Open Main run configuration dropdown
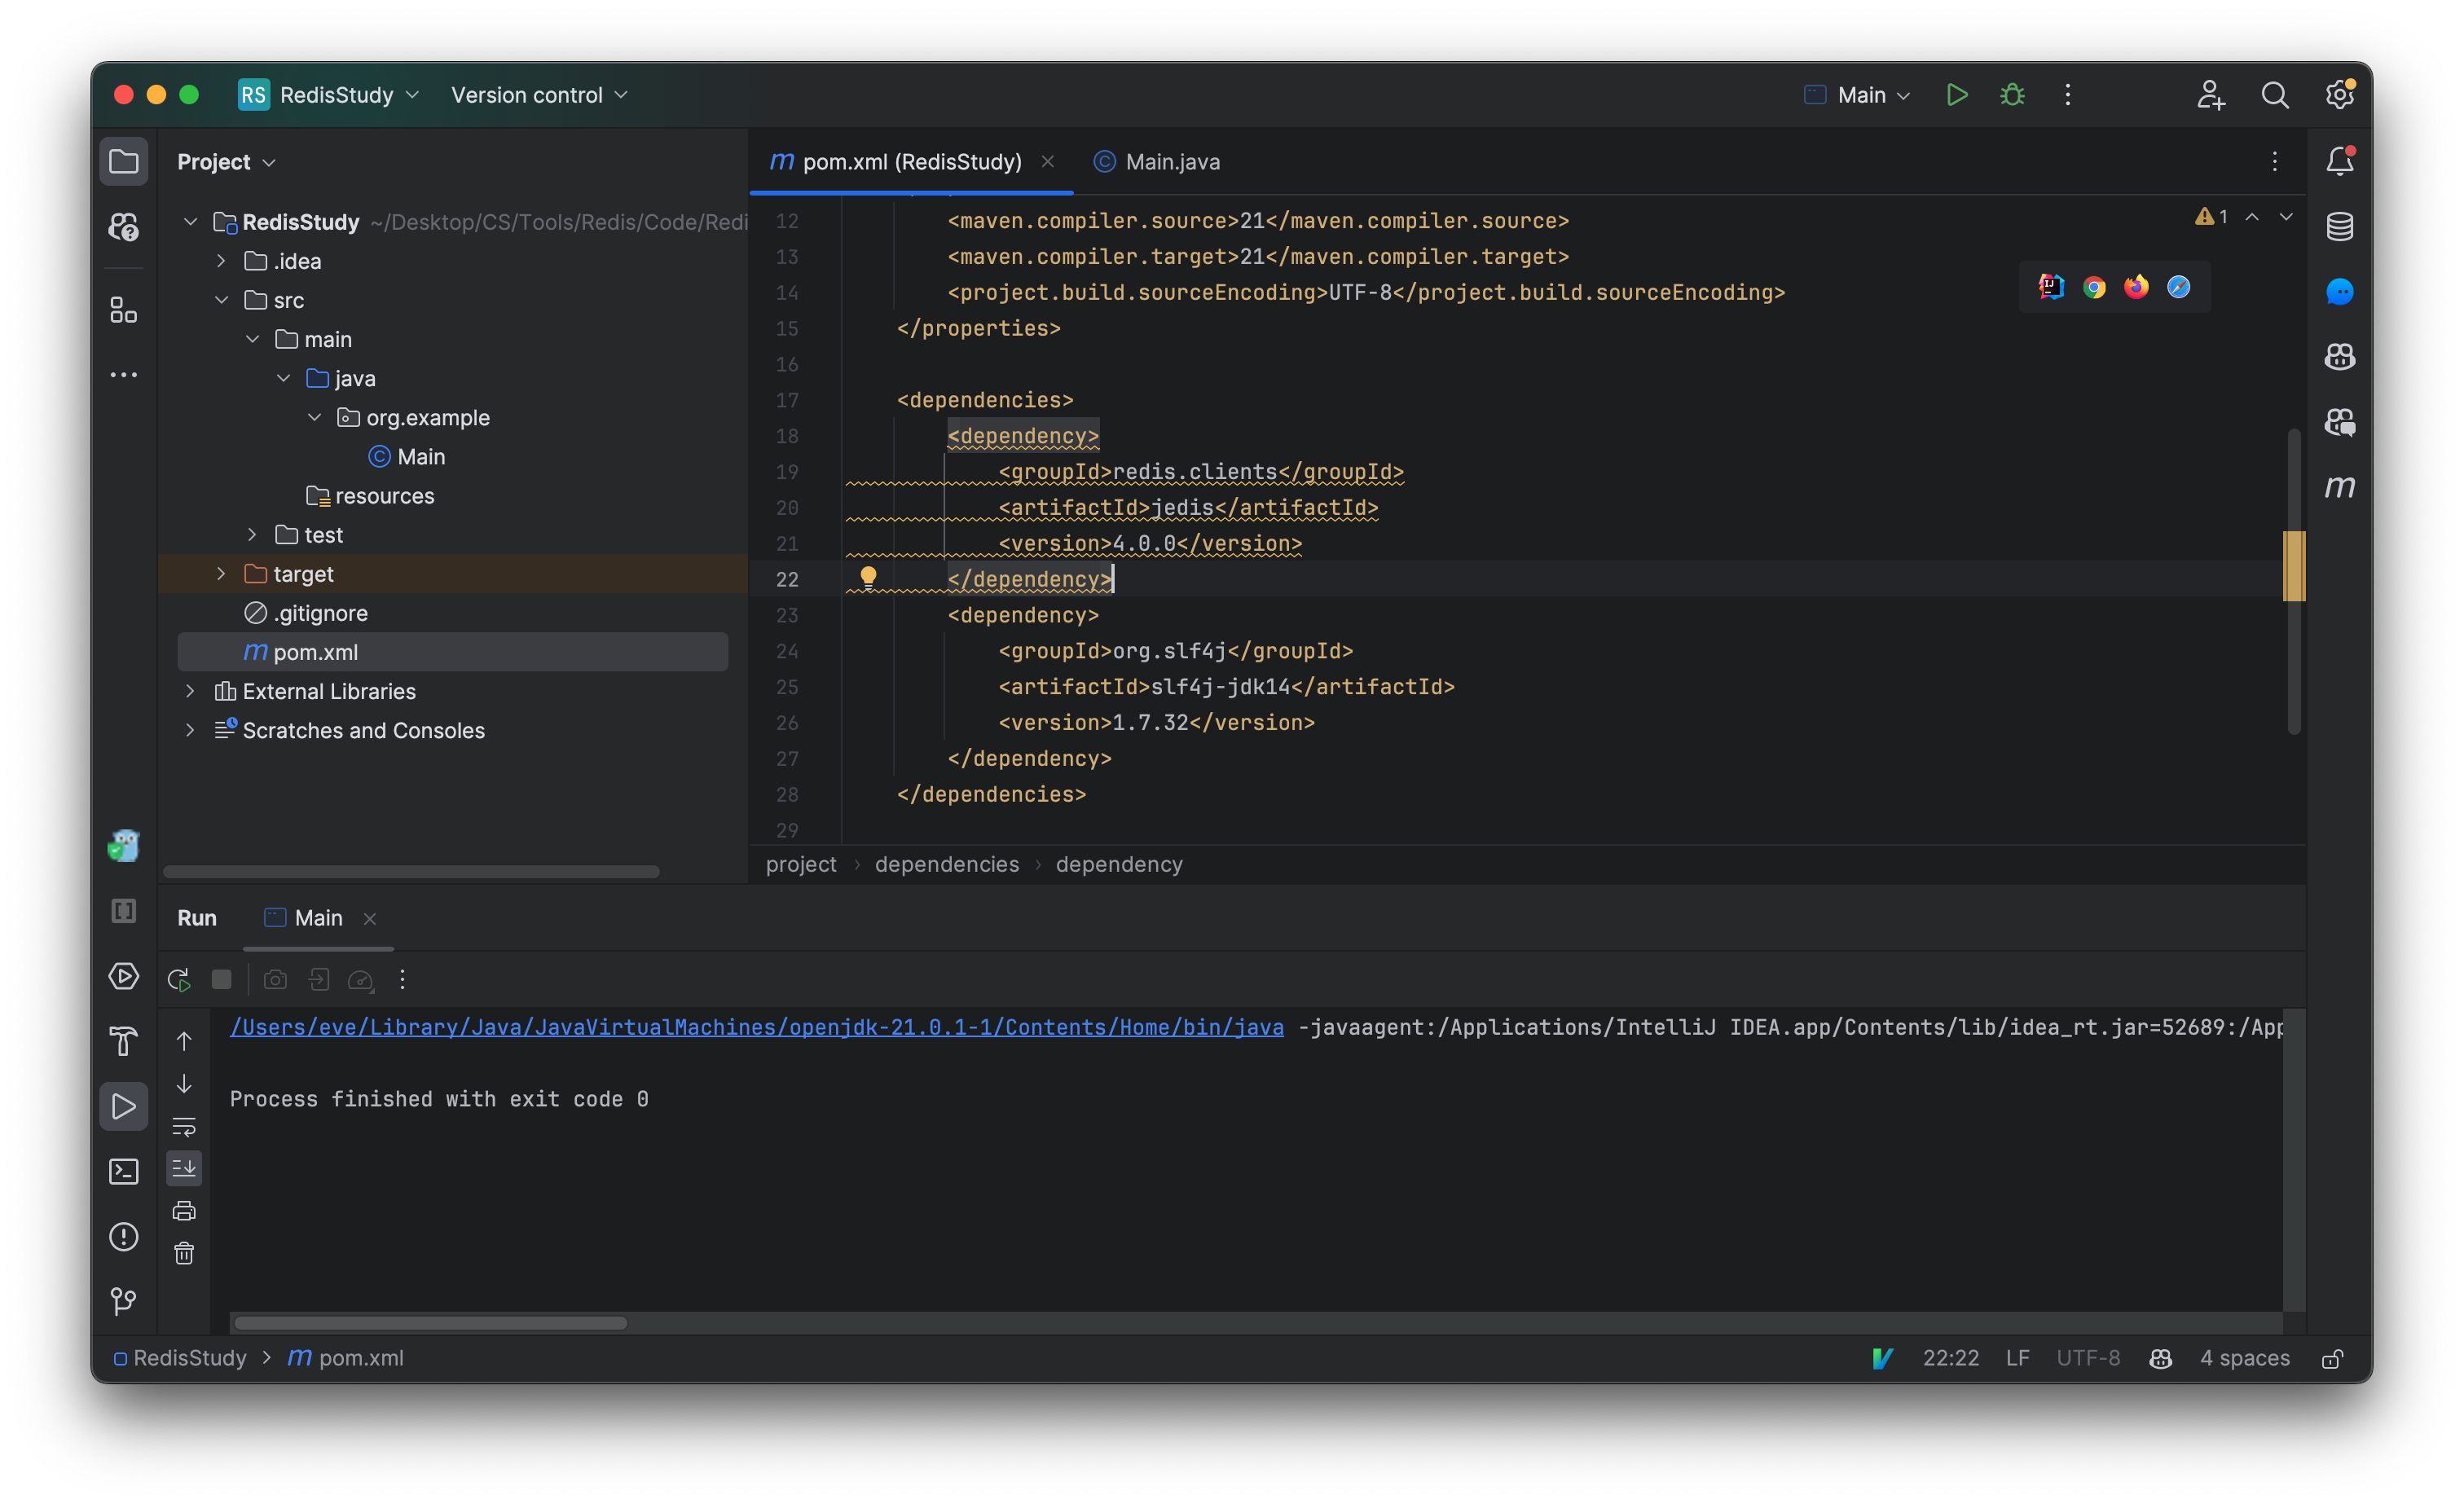Image resolution: width=2464 pixels, height=1504 pixels. click(x=1858, y=95)
